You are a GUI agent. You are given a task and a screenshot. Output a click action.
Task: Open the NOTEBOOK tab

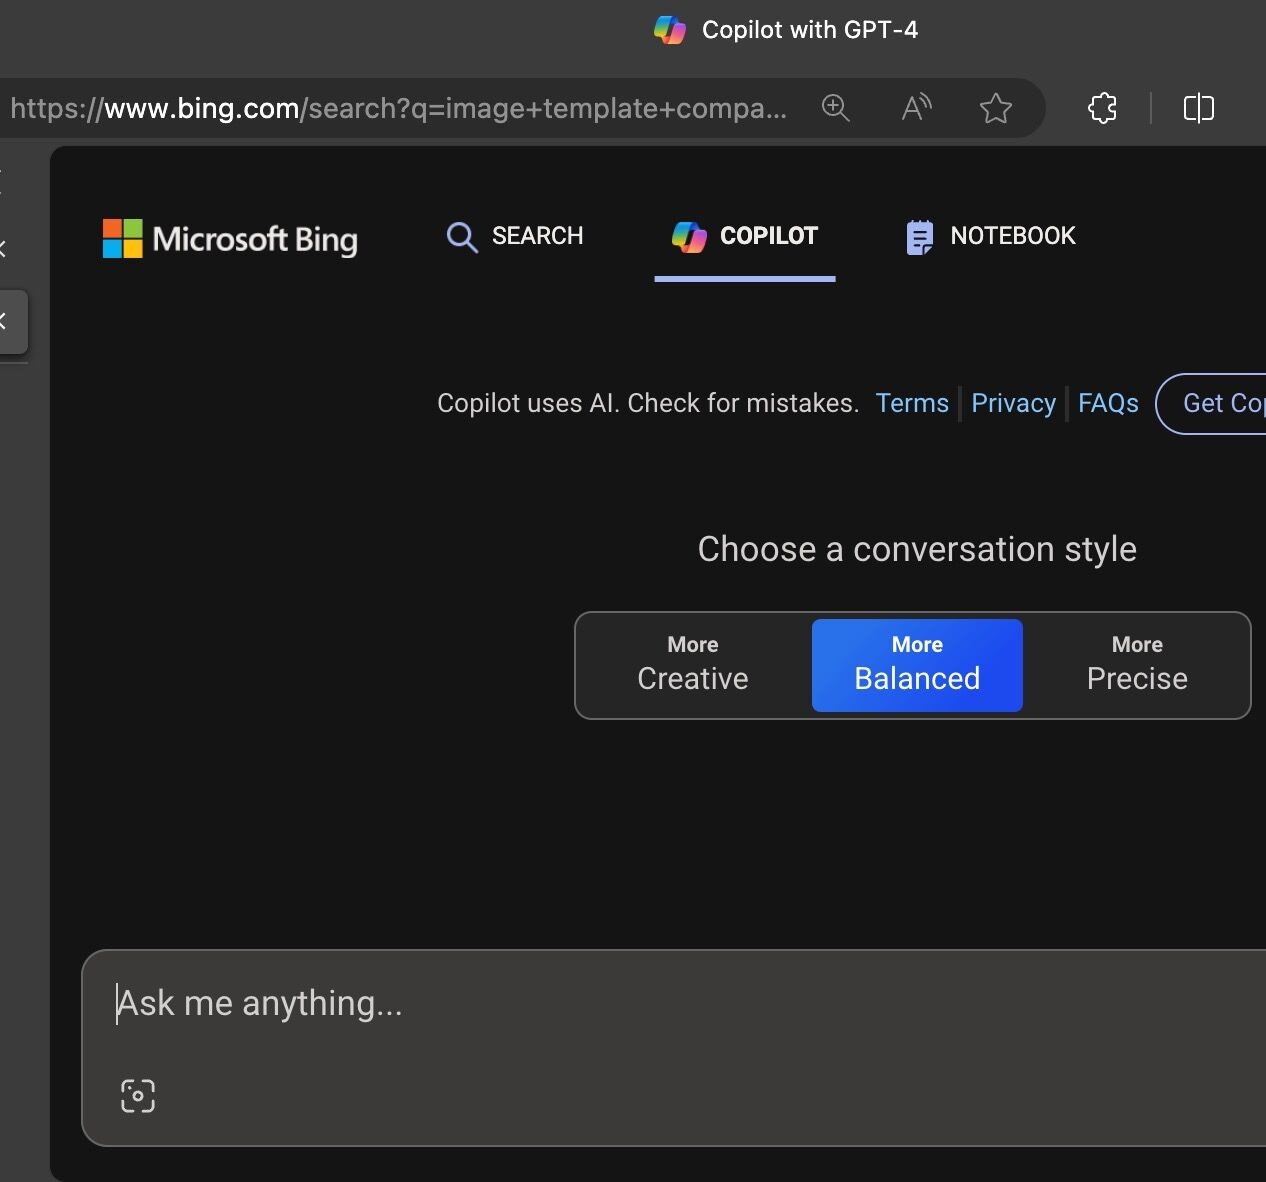(990, 237)
